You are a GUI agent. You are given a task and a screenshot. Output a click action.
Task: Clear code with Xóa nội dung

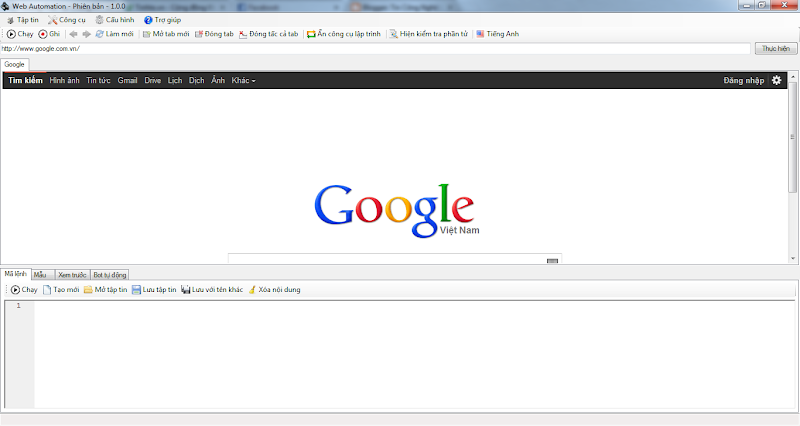[x=274, y=290]
